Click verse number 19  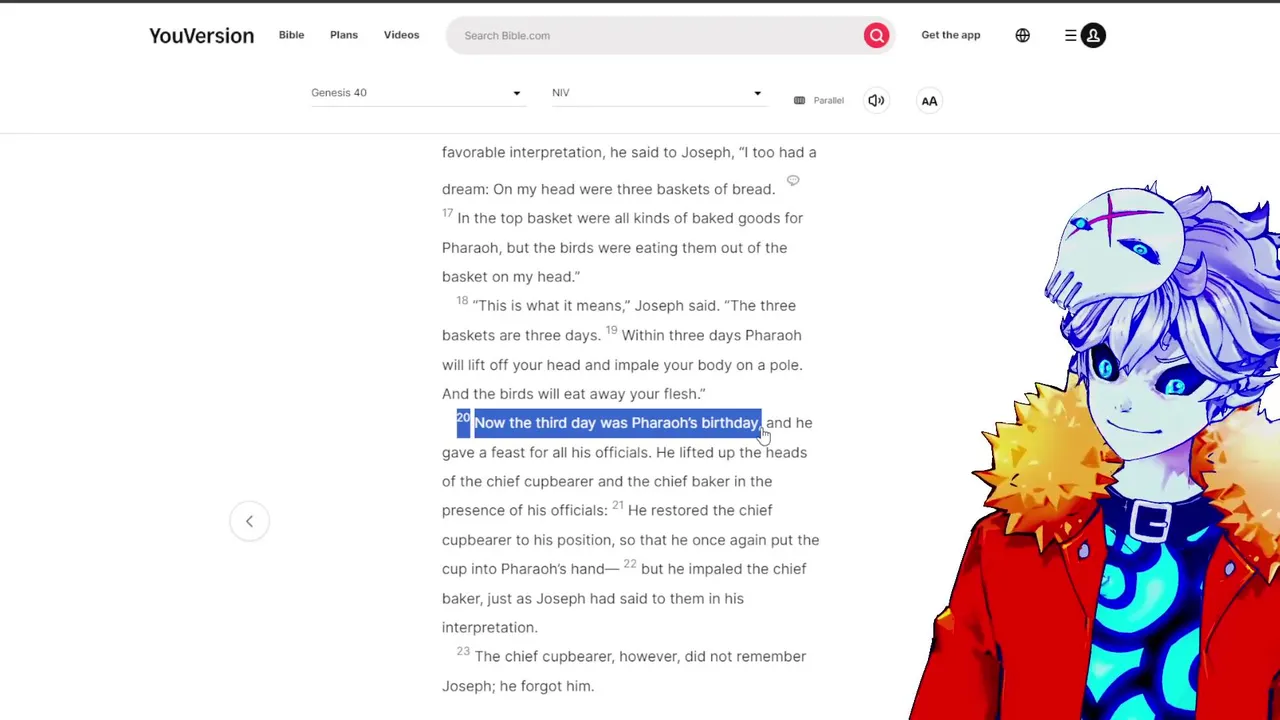[611, 330]
